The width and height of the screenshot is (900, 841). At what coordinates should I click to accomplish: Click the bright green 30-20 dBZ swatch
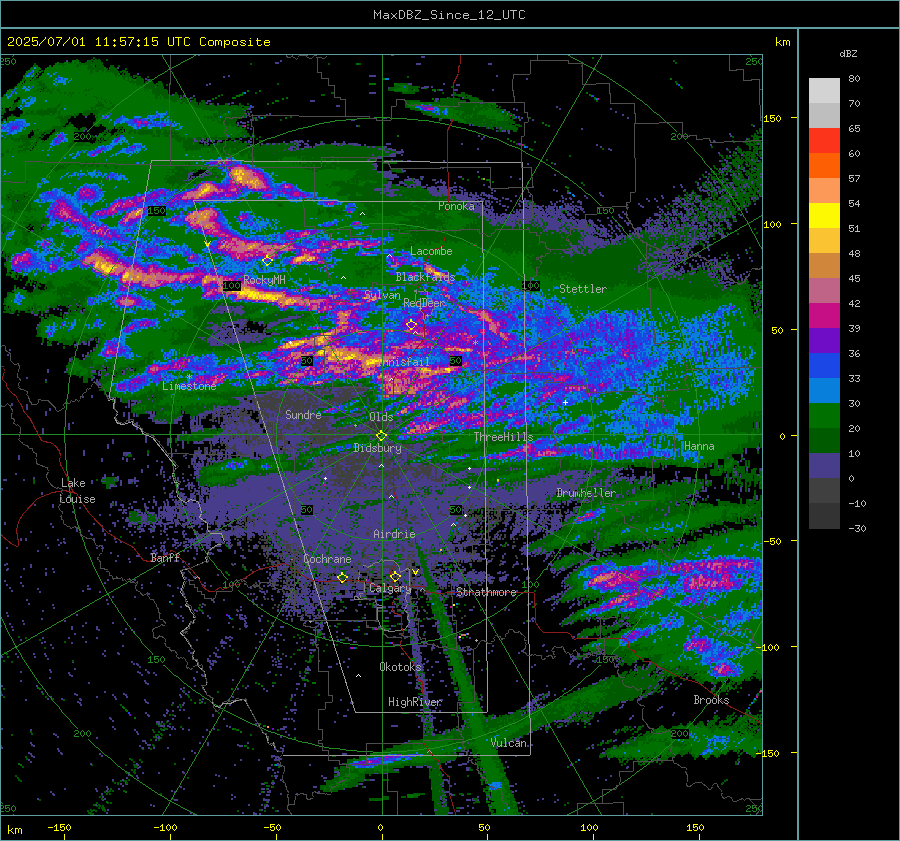824,416
